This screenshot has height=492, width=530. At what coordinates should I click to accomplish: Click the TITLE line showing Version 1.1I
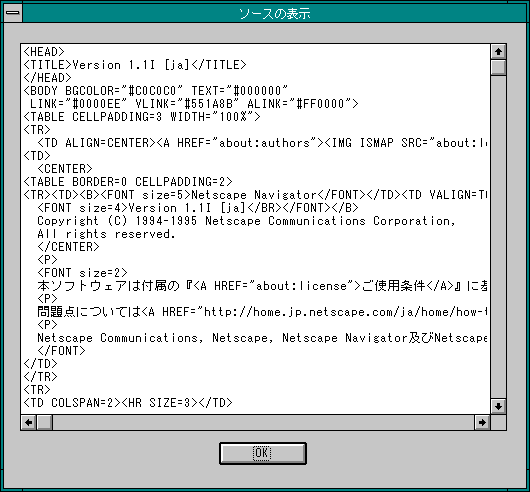(x=135, y=65)
